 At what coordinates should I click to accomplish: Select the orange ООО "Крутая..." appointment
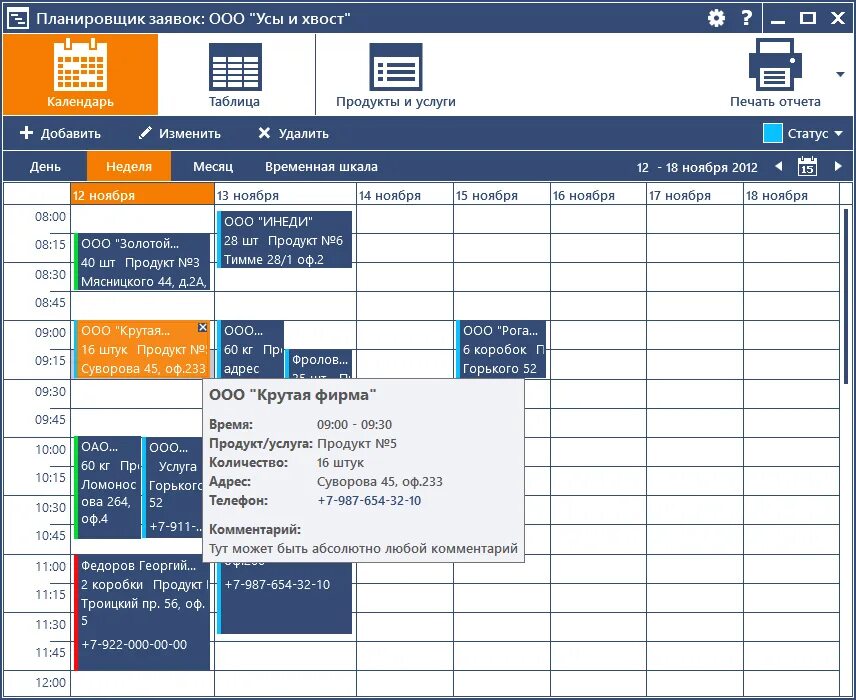click(x=142, y=349)
